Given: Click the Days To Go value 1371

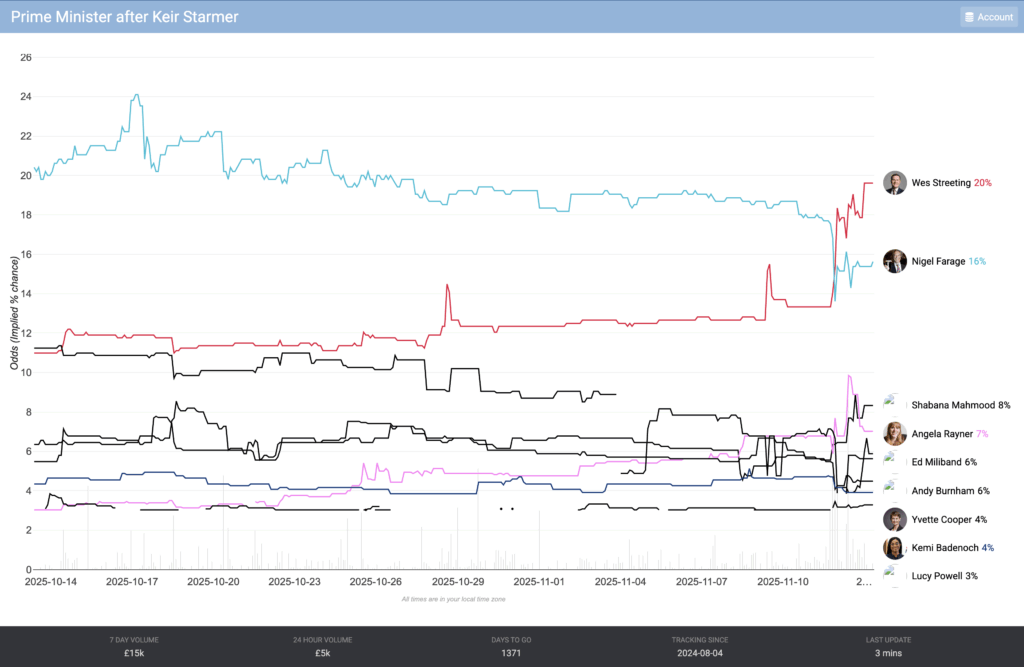Looking at the screenshot, I should point(511,653).
